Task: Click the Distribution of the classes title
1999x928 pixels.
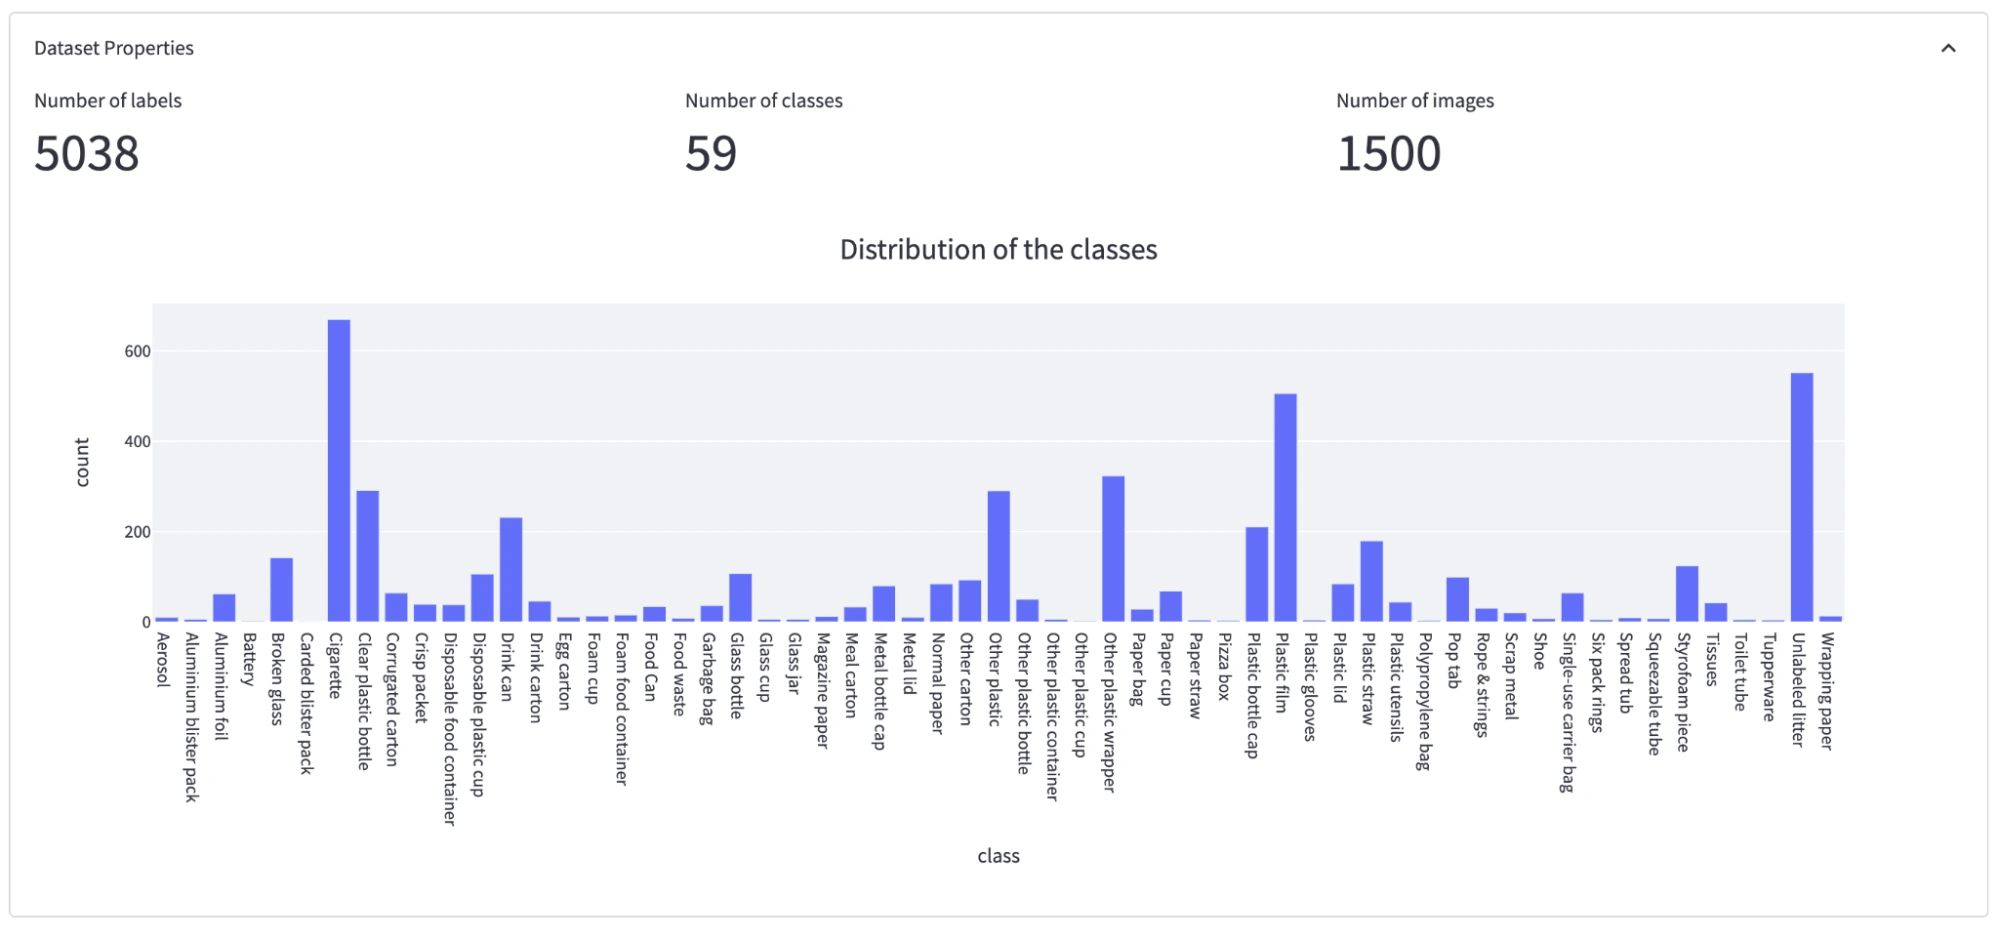Action: click(999, 250)
